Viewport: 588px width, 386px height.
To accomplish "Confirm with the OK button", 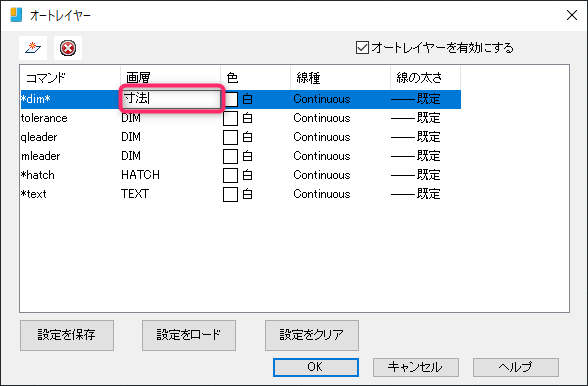I will (316, 367).
